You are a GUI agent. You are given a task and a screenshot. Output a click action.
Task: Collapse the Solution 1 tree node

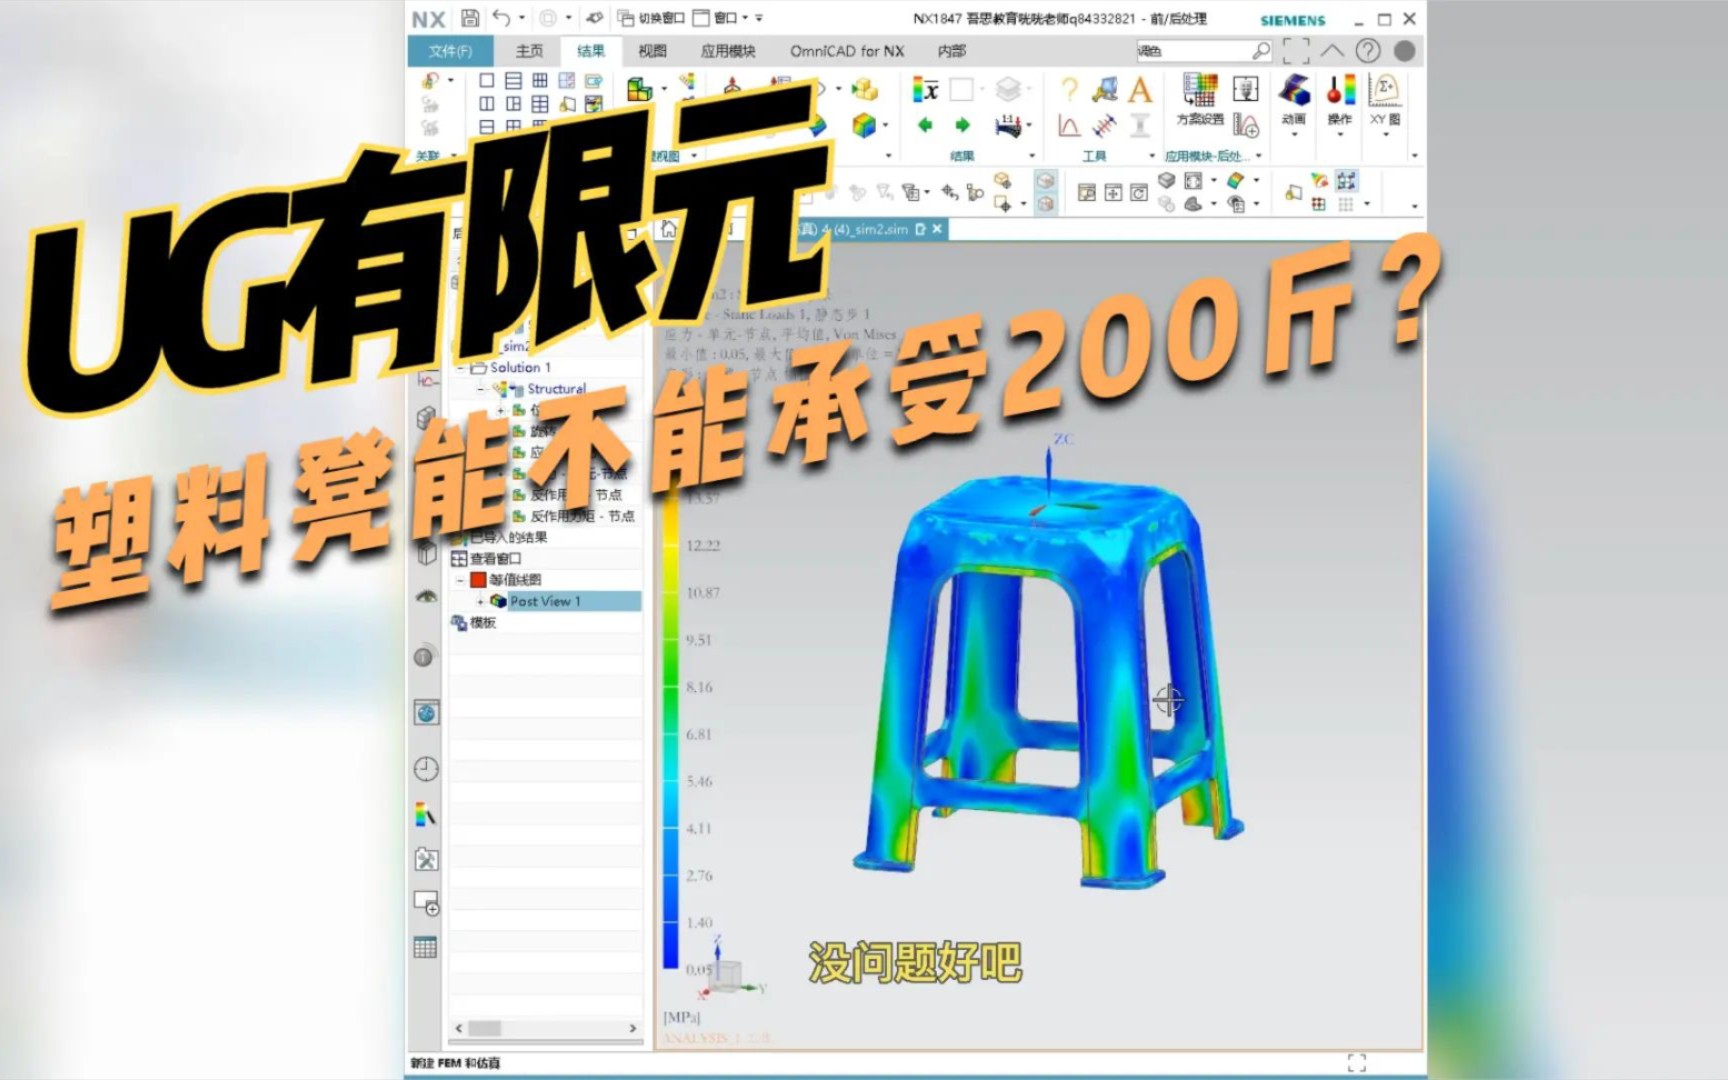click(x=461, y=368)
